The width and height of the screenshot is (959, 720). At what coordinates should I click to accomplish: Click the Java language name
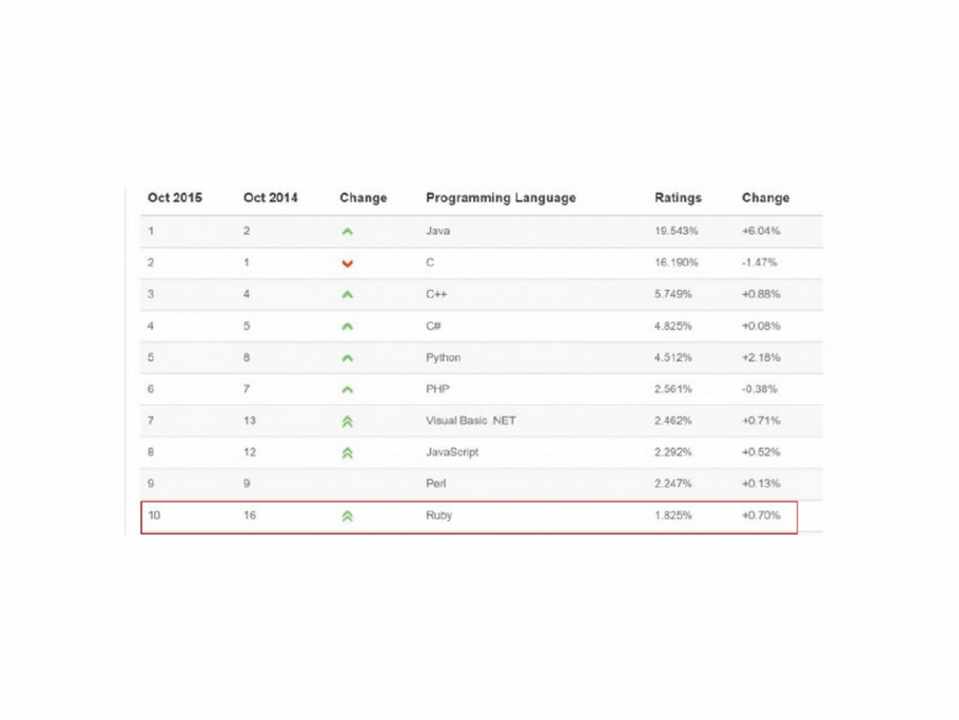coord(438,231)
